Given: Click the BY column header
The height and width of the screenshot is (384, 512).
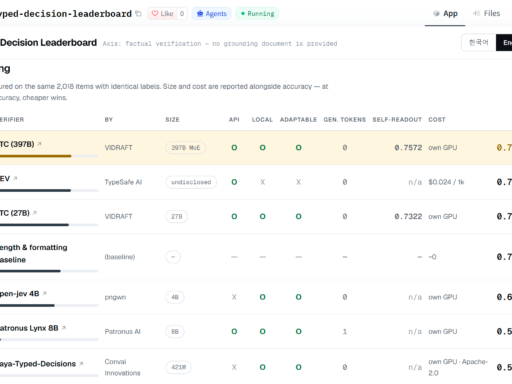Looking at the screenshot, I should [x=109, y=120].
